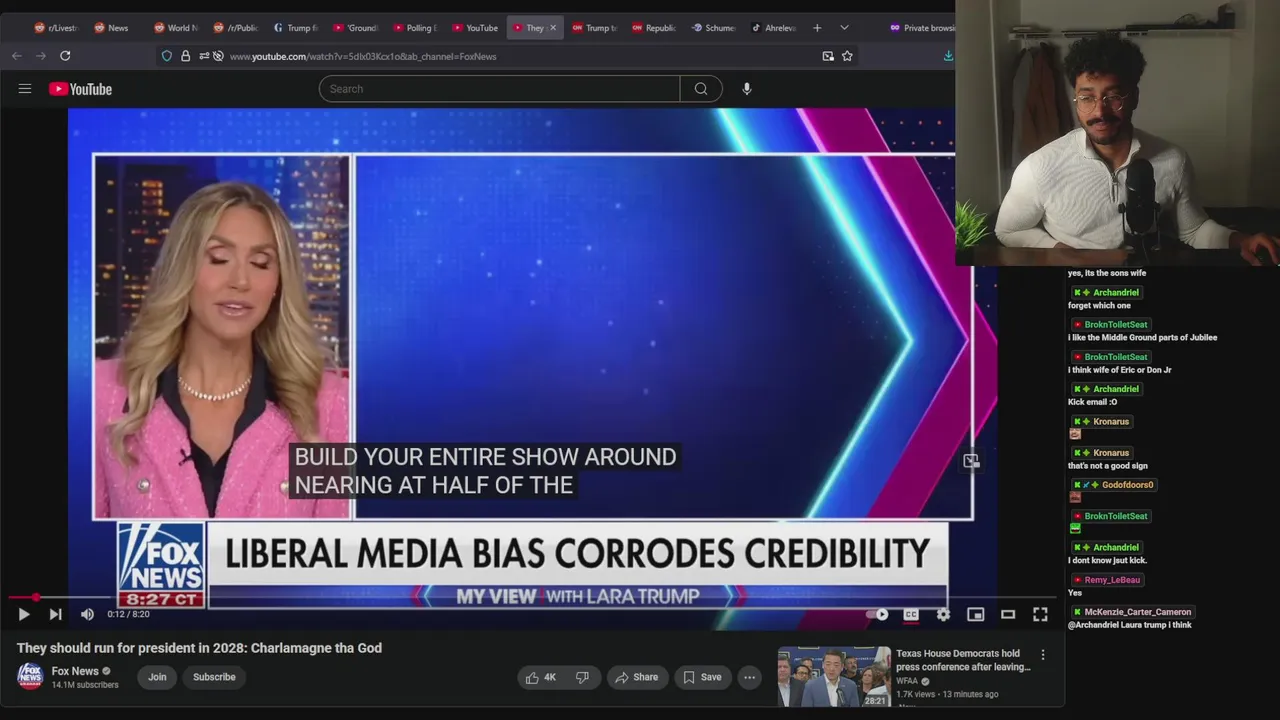Subscribe to Fox News
The width and height of the screenshot is (1280, 720).
click(214, 677)
